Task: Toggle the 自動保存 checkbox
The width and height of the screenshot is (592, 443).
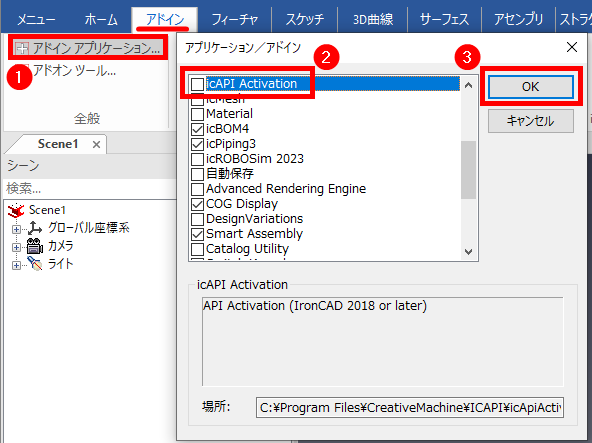Action: pyautogui.click(x=197, y=174)
